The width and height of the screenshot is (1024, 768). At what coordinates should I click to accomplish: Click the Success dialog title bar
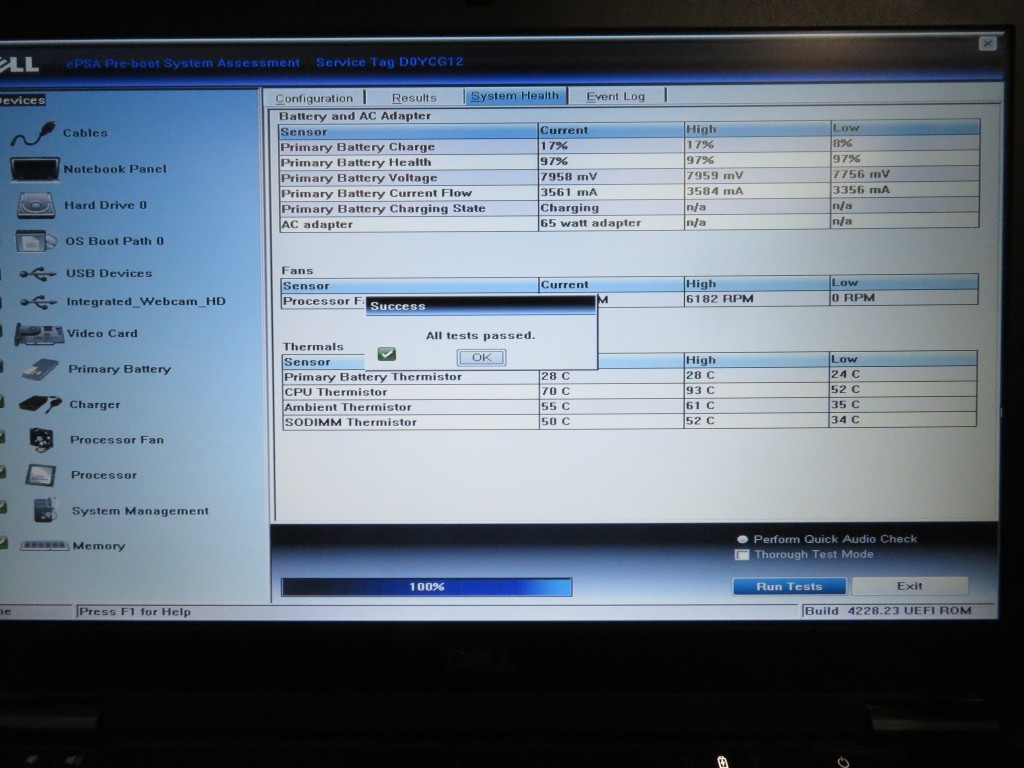coord(481,306)
